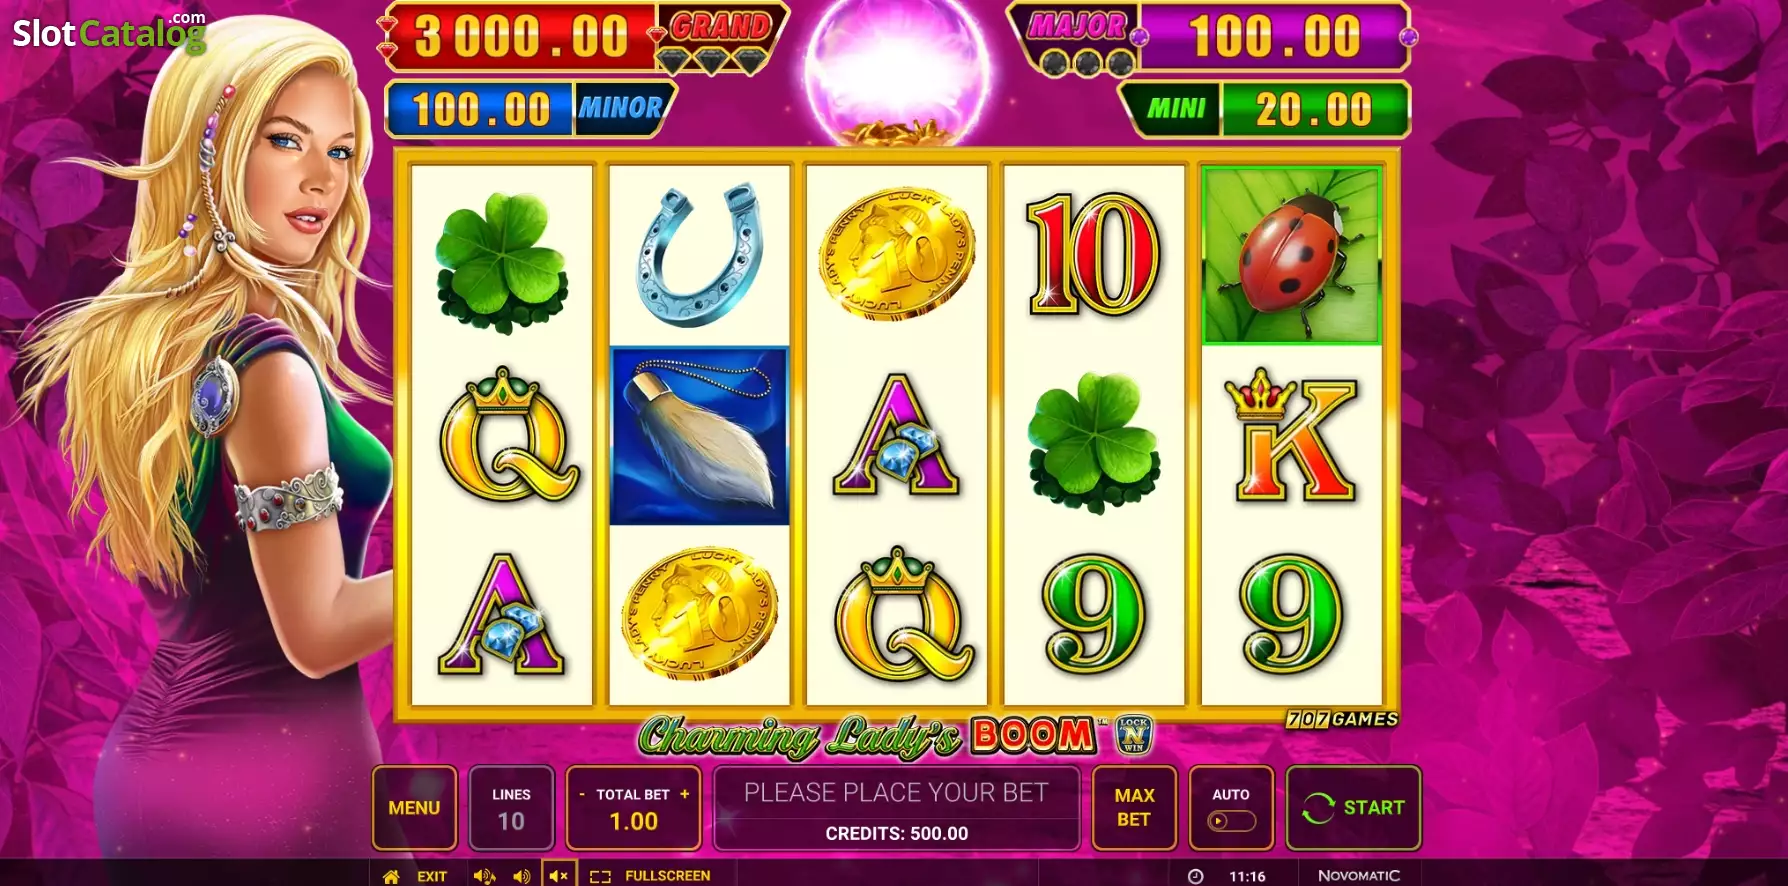The width and height of the screenshot is (1788, 886).
Task: Decrease total bet with minus sign
Action: (x=582, y=794)
